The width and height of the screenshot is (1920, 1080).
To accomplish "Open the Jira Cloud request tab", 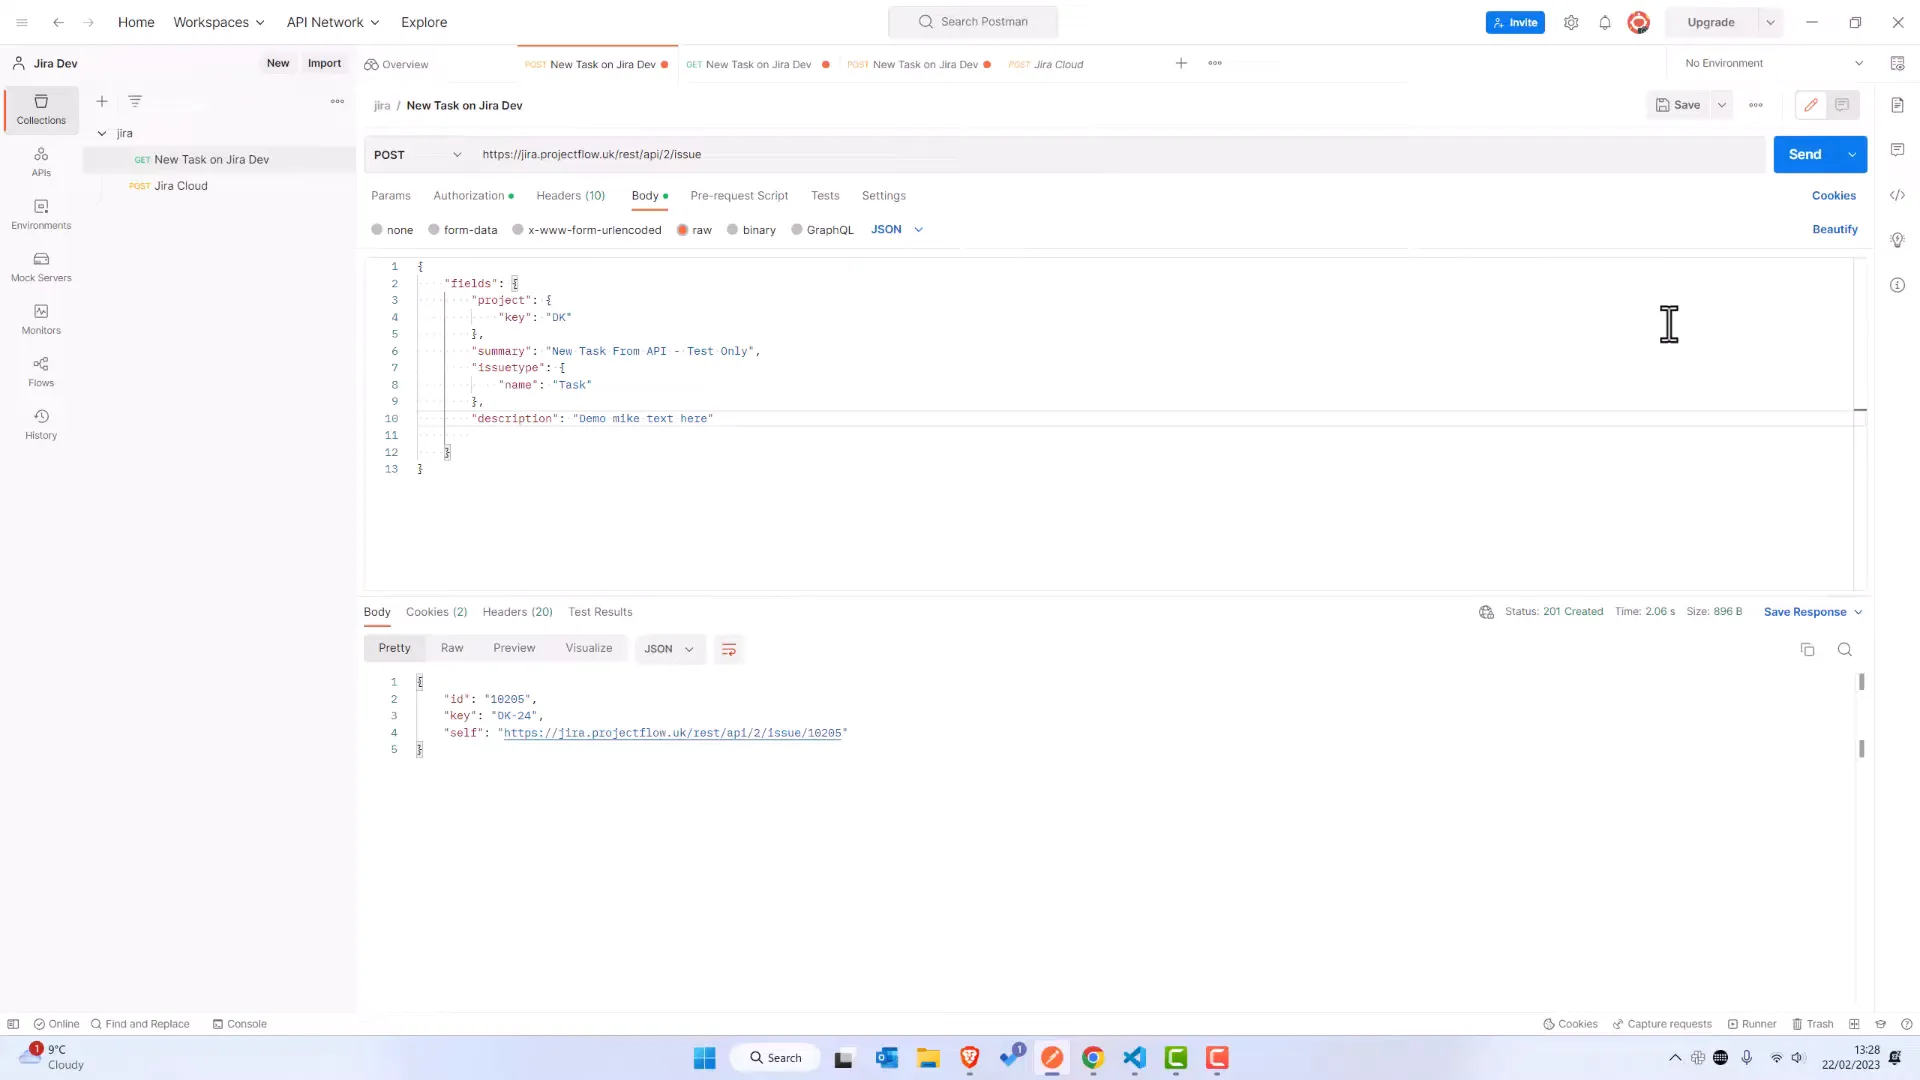I will tap(1046, 64).
